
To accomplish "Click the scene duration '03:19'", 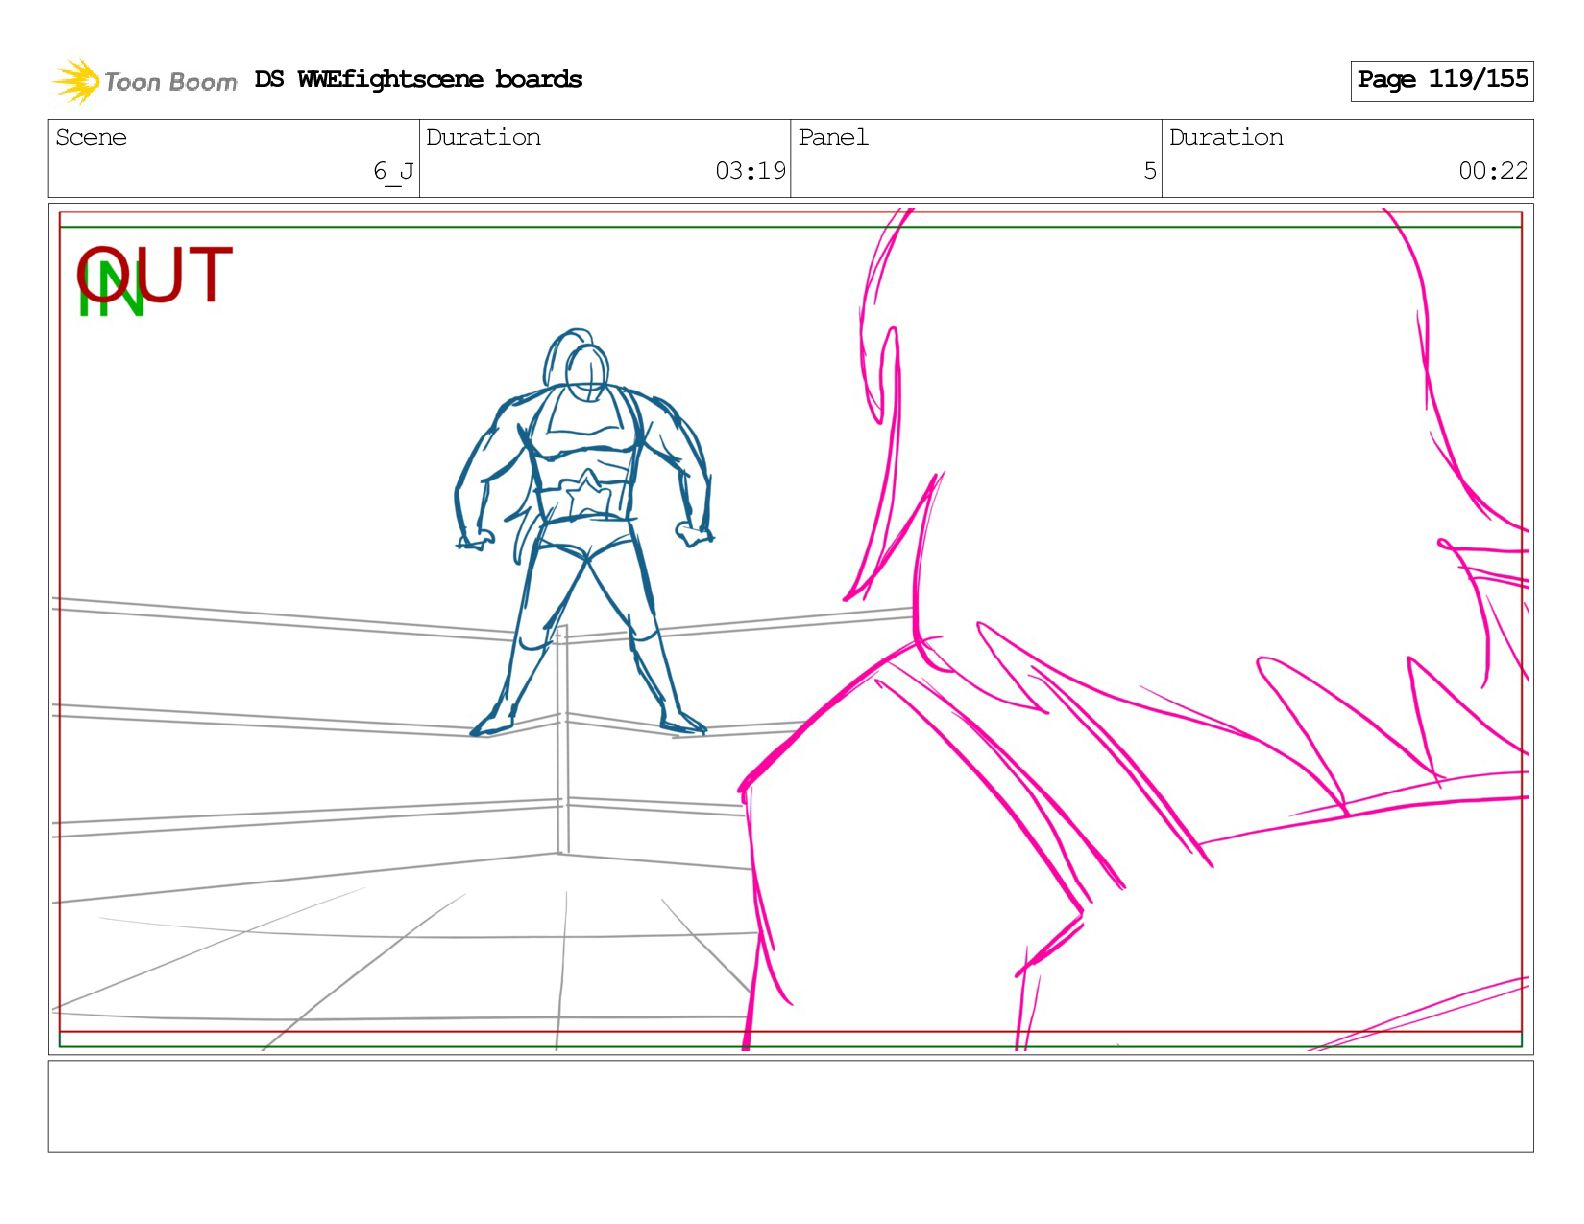I will tap(750, 171).
